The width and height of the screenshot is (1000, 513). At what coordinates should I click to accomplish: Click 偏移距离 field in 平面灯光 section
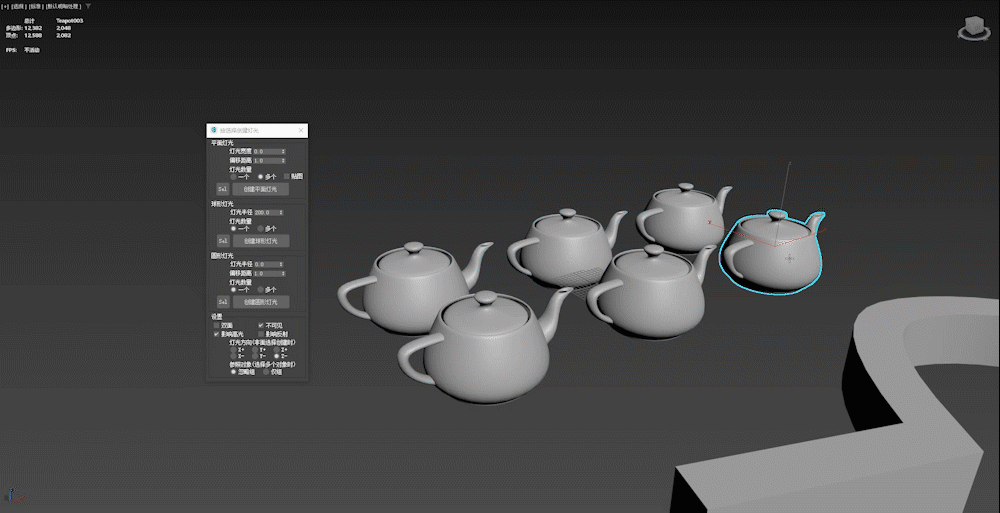[x=267, y=161]
